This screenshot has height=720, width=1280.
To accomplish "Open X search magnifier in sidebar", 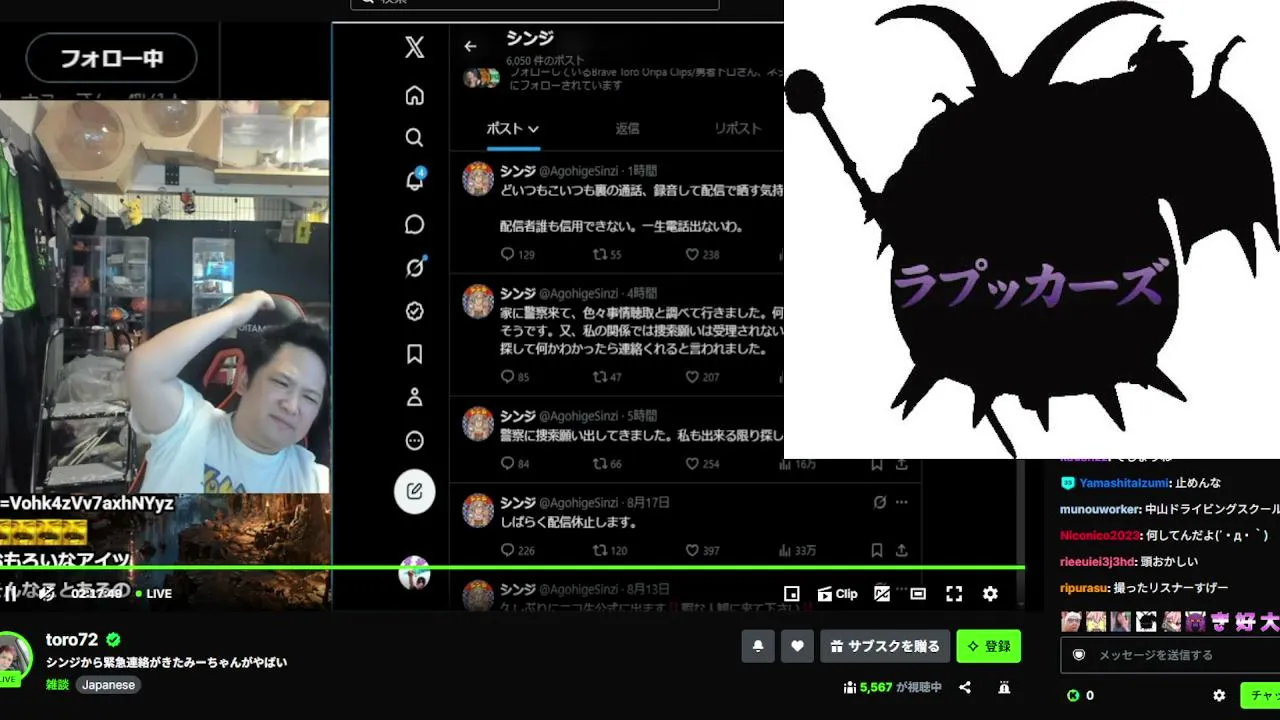I will (414, 137).
